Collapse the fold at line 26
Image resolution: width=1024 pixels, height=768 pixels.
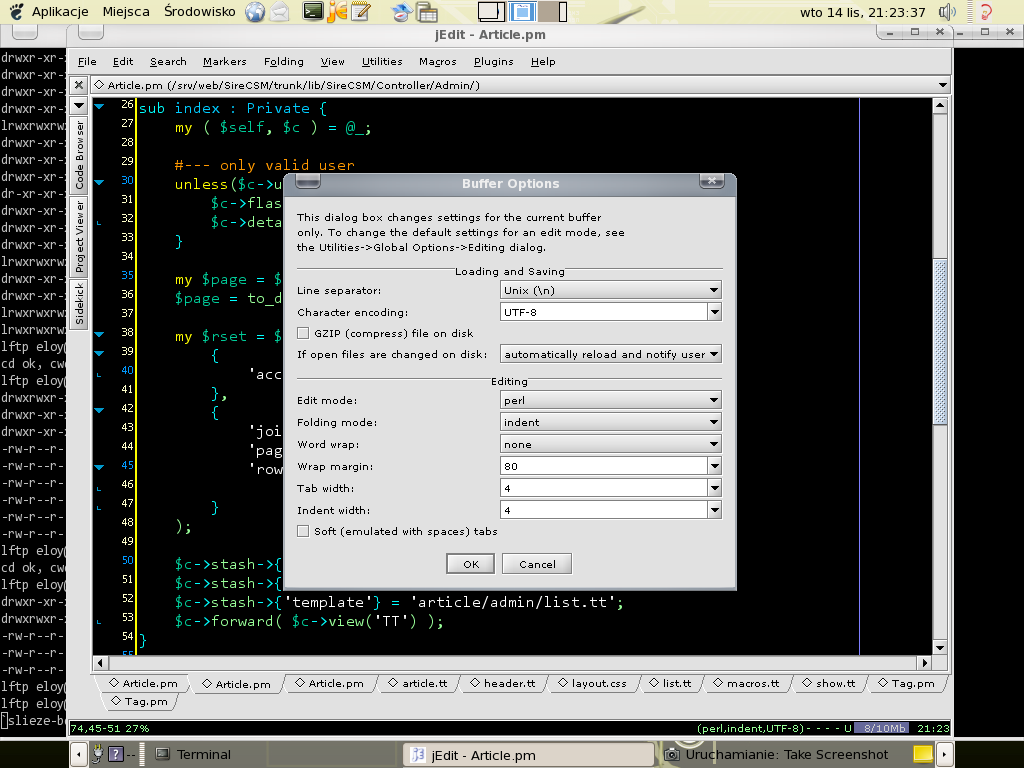coord(99,107)
